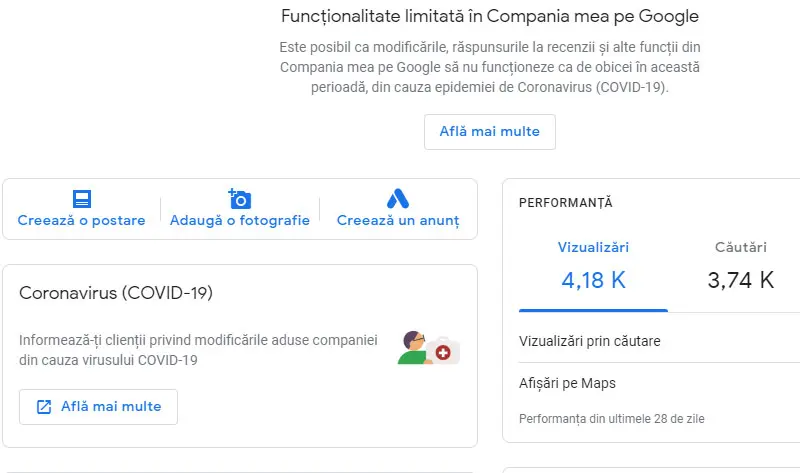This screenshot has width=800, height=473.
Task: Click the 3,74 K searches value
Action: click(x=741, y=280)
